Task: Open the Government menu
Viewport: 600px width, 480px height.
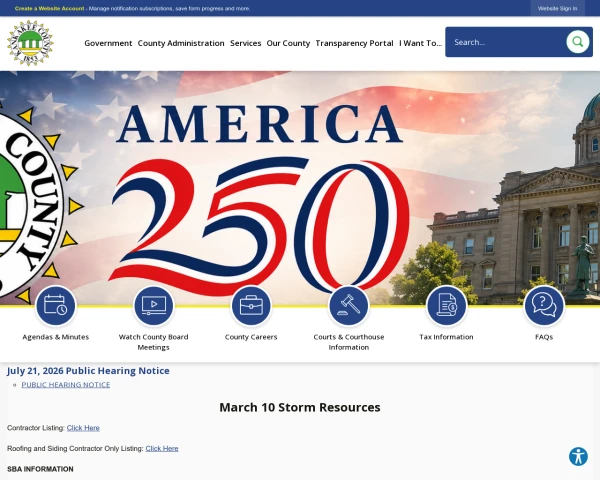Action: pyautogui.click(x=108, y=43)
